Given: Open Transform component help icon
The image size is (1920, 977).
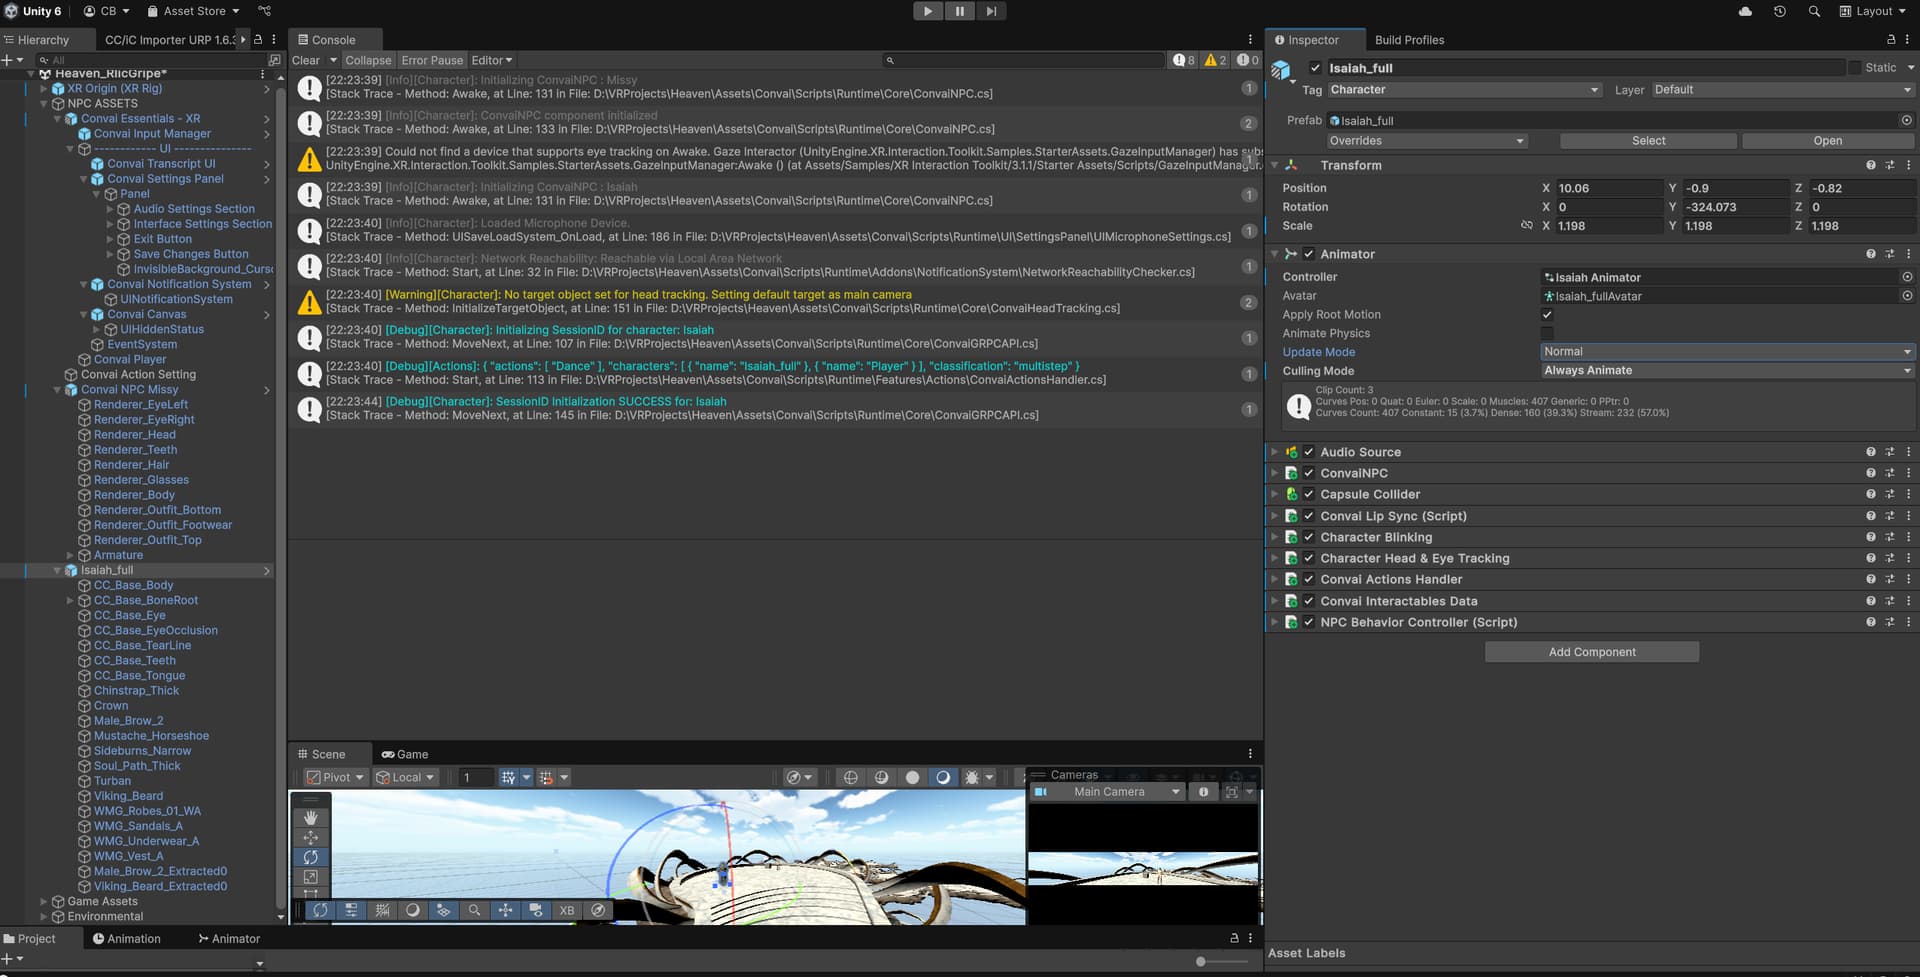Looking at the screenshot, I should 1870,165.
